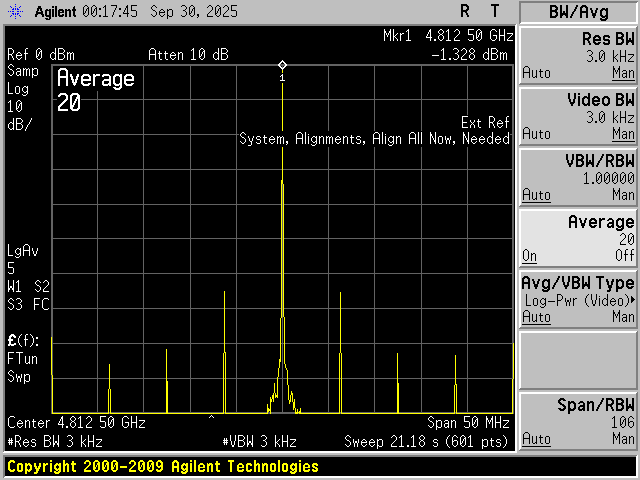Open the Avg/VBW Type submenu

click(578, 300)
